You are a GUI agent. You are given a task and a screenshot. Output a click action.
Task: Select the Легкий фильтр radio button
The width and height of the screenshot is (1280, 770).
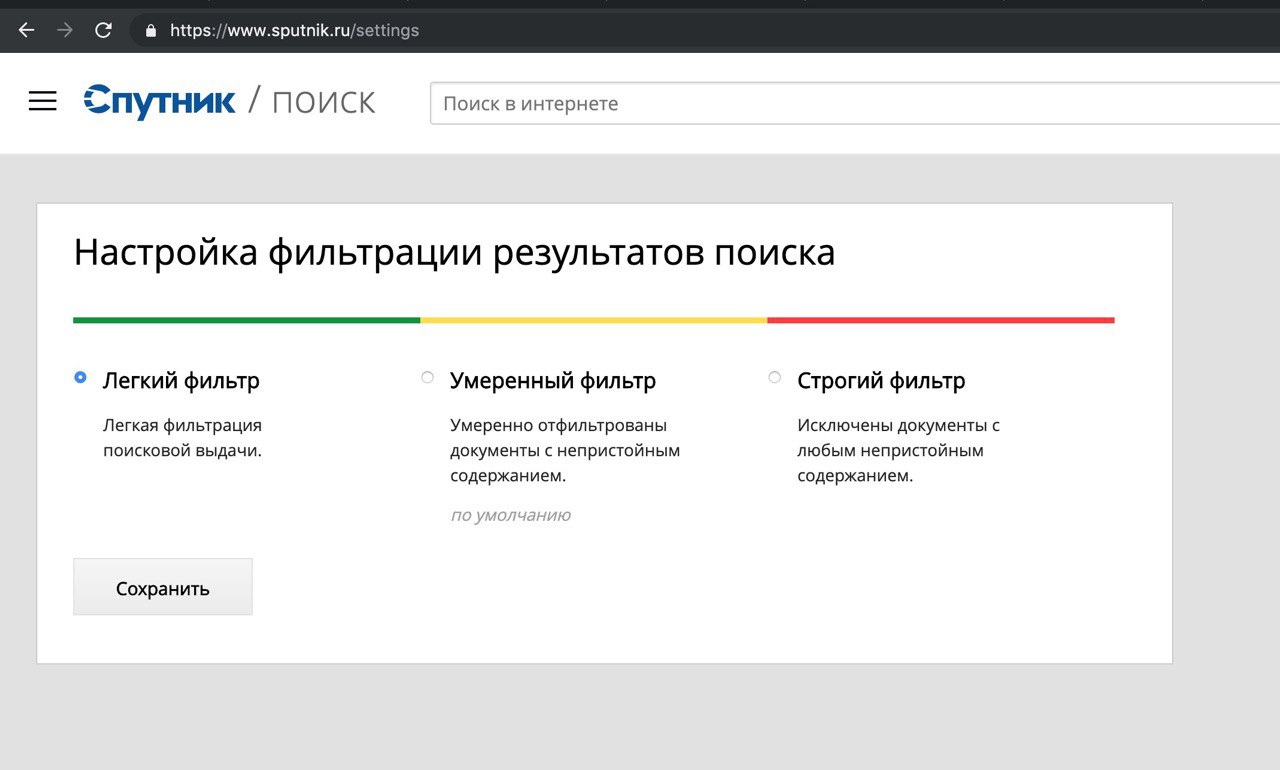click(80, 377)
